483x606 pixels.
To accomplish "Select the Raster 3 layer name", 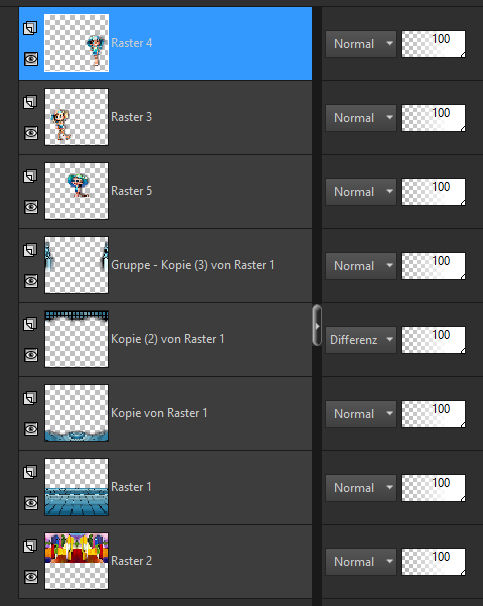I will click(x=131, y=117).
